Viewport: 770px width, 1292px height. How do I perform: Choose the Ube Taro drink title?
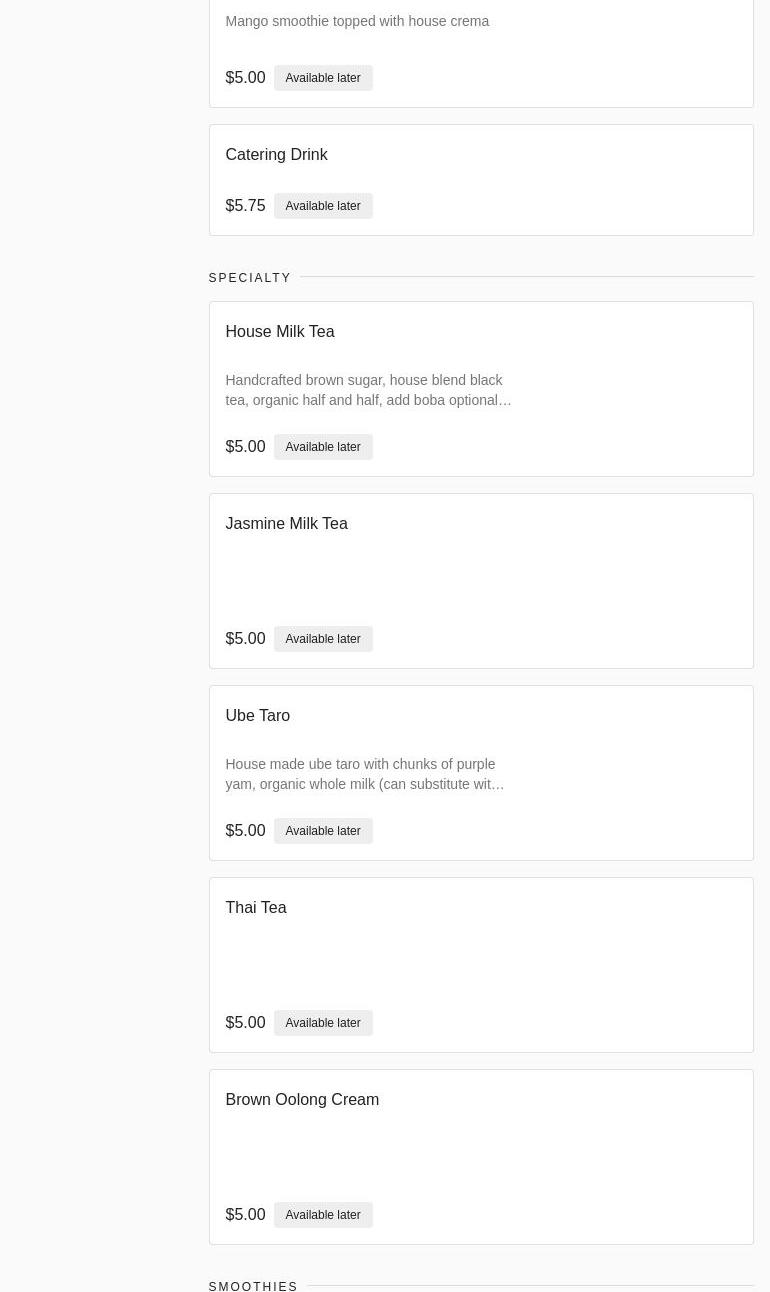coord(257,716)
